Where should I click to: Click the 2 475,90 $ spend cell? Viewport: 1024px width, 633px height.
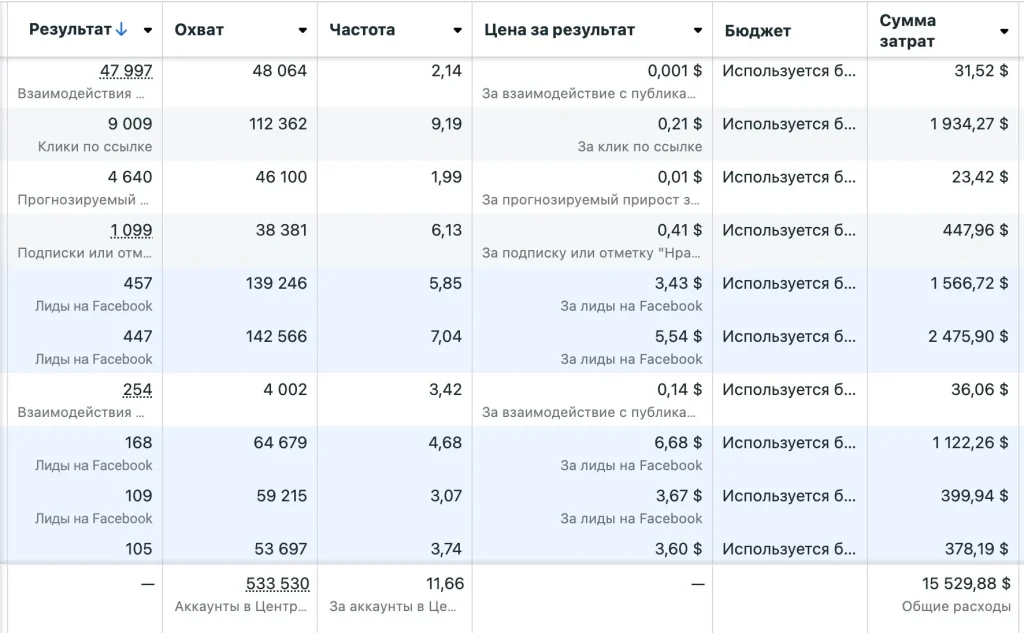[x=967, y=336]
